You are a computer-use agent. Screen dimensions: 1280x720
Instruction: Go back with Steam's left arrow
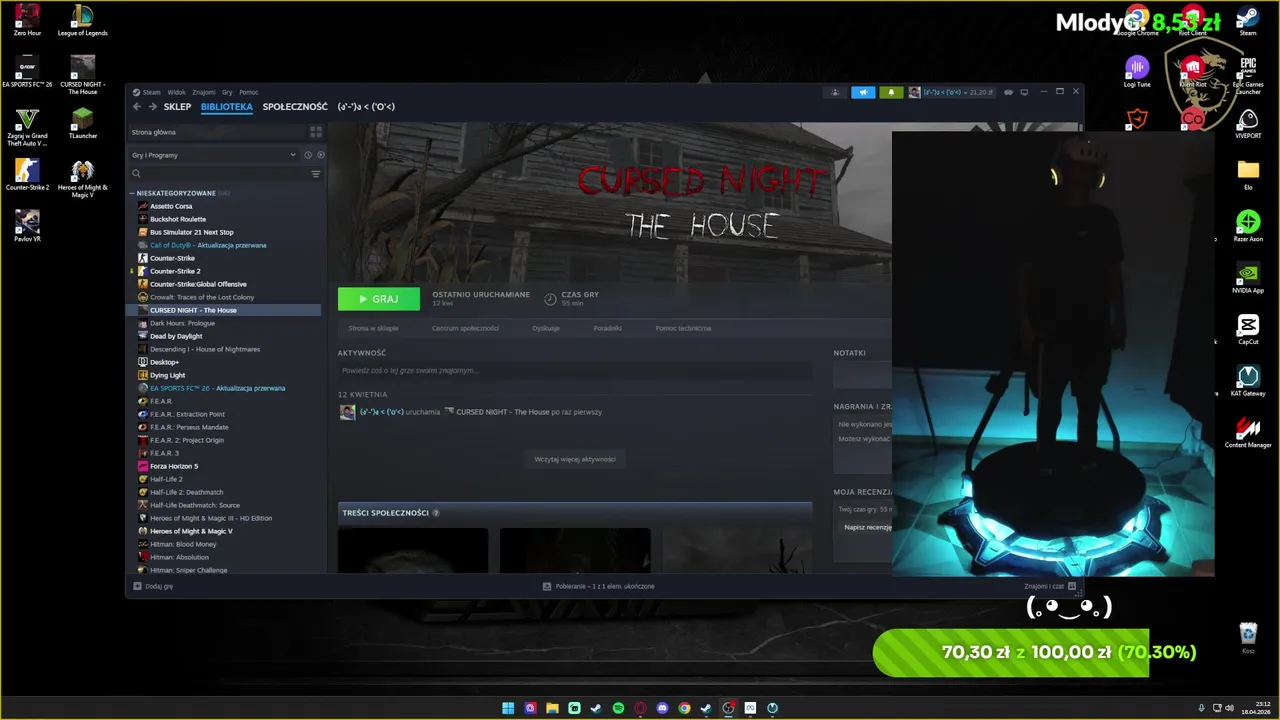[137, 107]
